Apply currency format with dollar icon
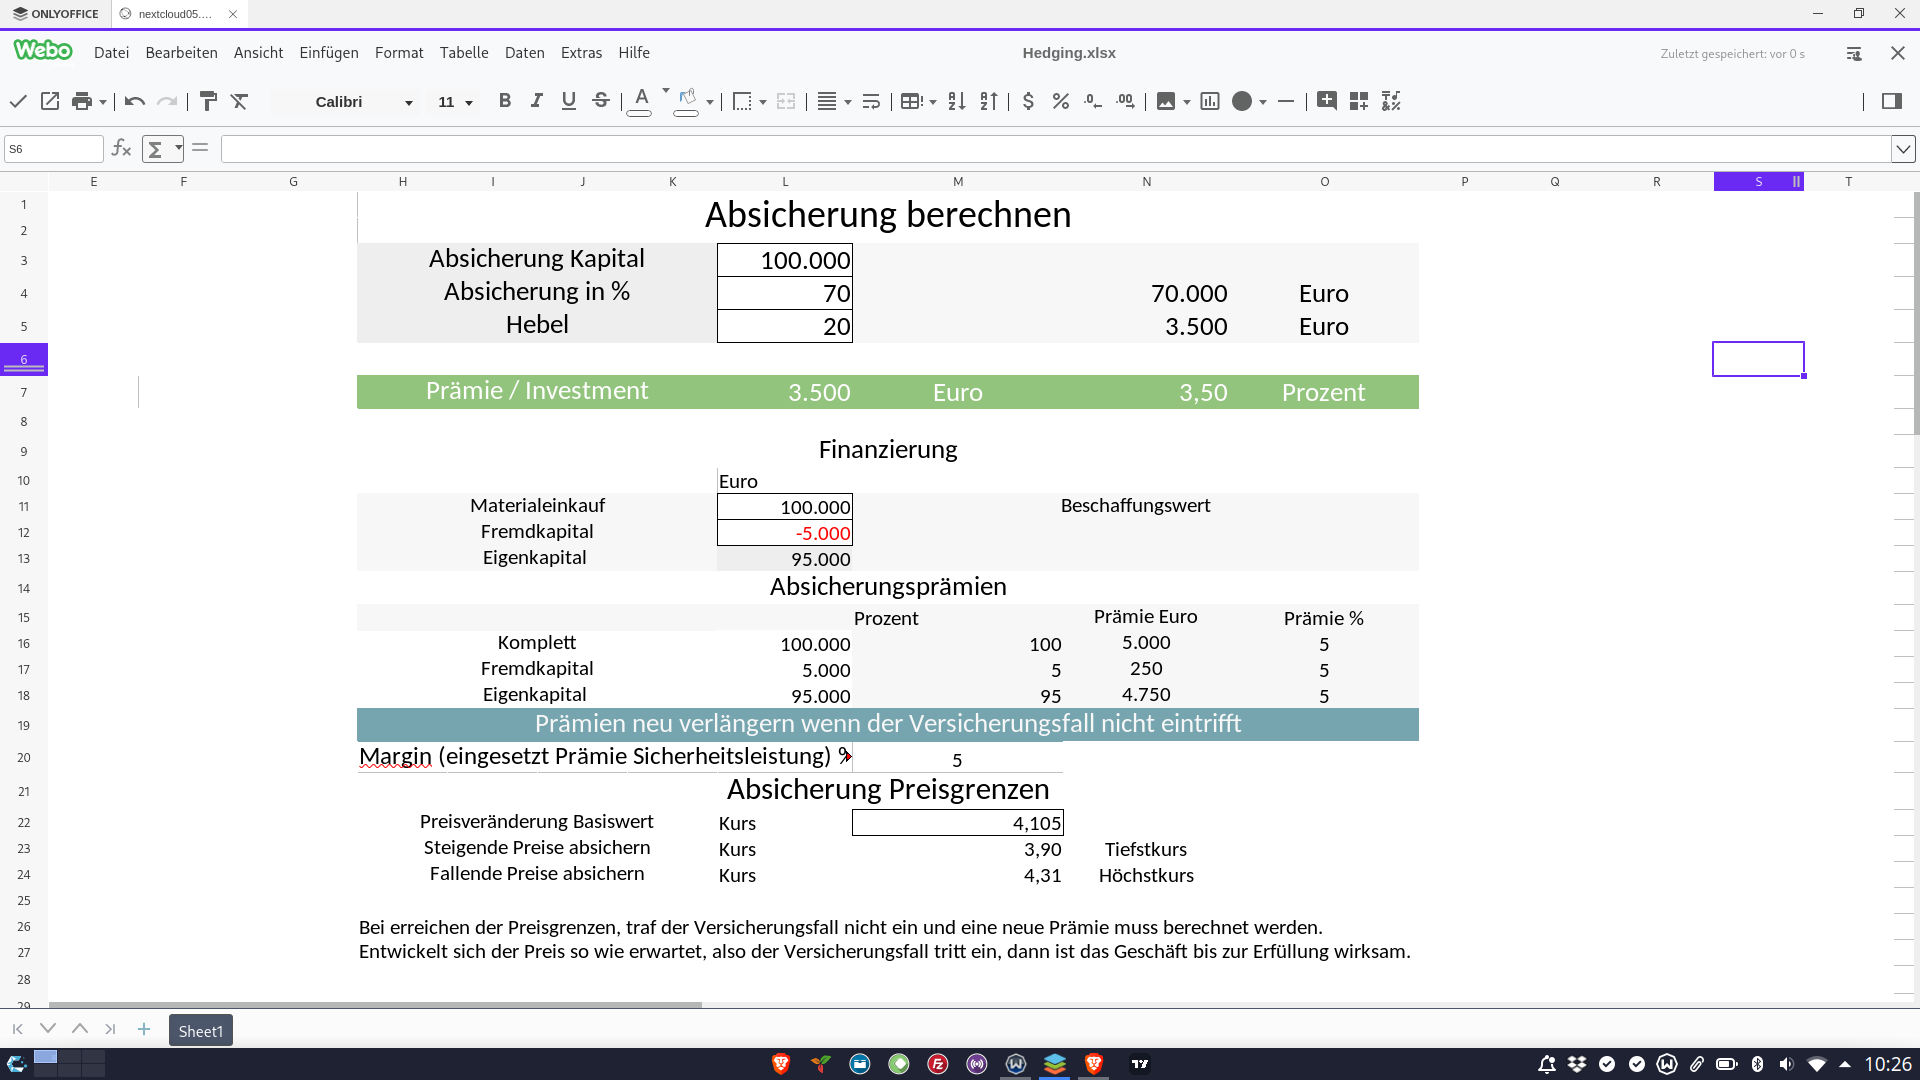This screenshot has height=1080, width=1920. (x=1028, y=101)
